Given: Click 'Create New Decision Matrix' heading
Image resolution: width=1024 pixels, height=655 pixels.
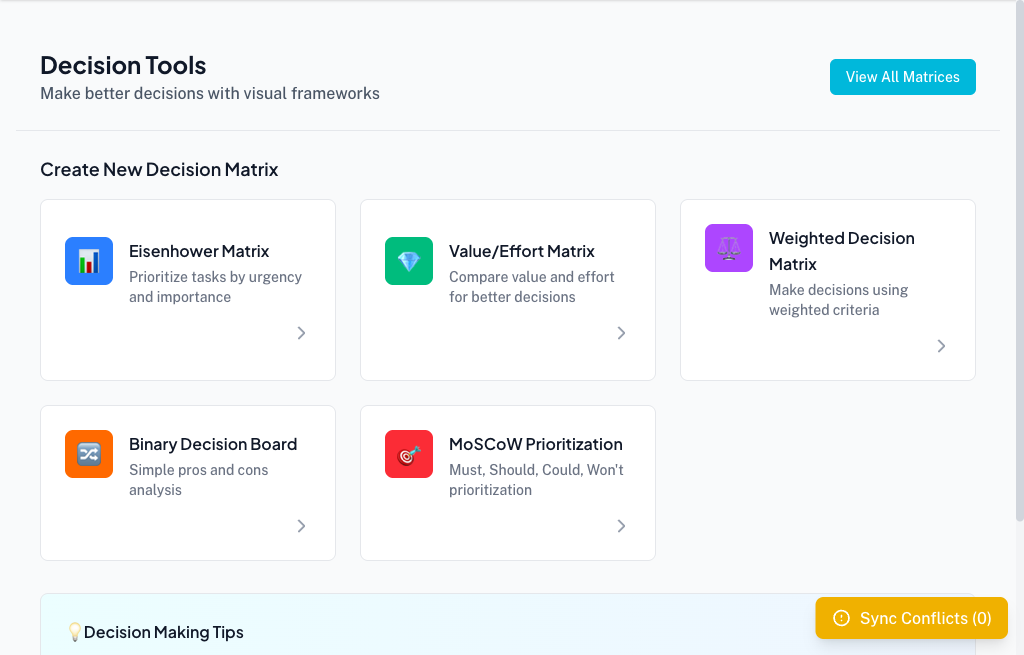Looking at the screenshot, I should (159, 170).
